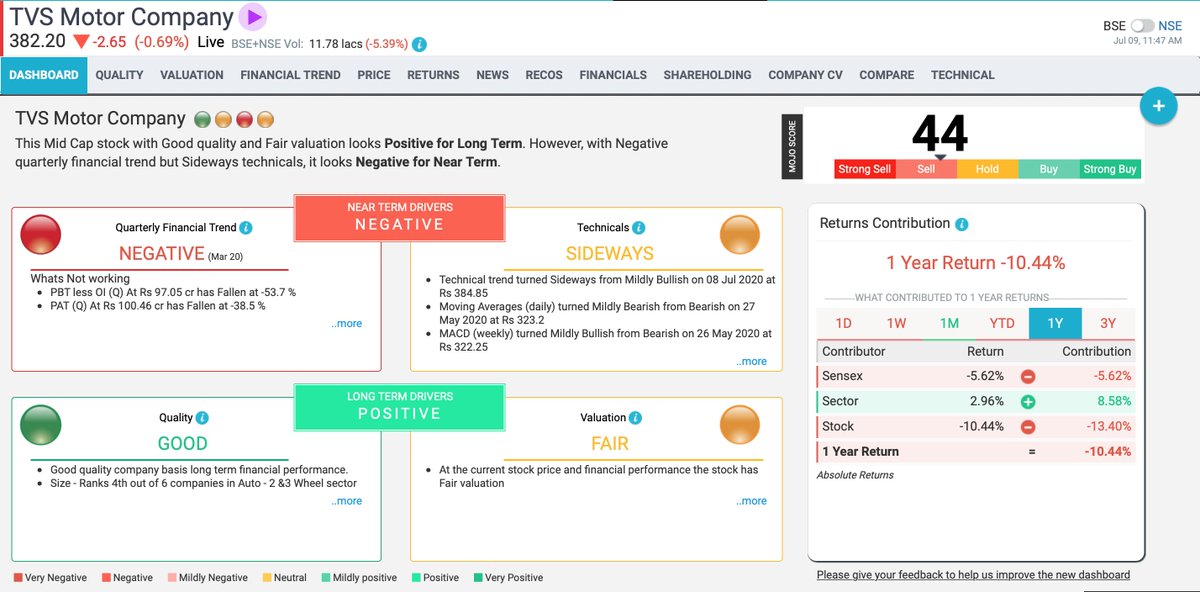Click red ball in Quarterly Financial Trend card

[41, 235]
